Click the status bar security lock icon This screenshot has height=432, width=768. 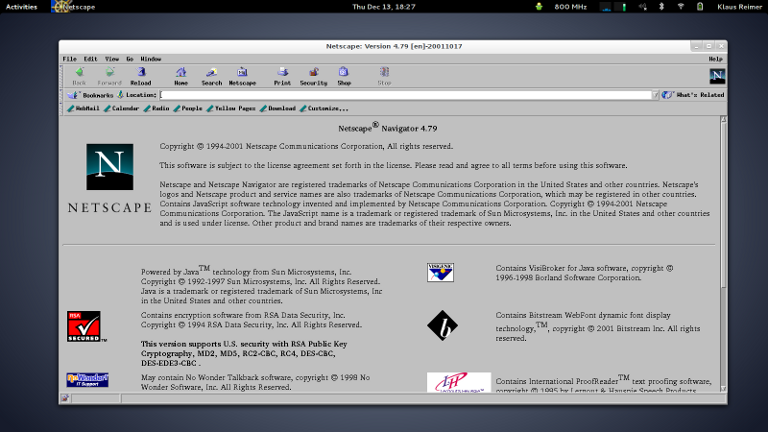pyautogui.click(x=65, y=399)
